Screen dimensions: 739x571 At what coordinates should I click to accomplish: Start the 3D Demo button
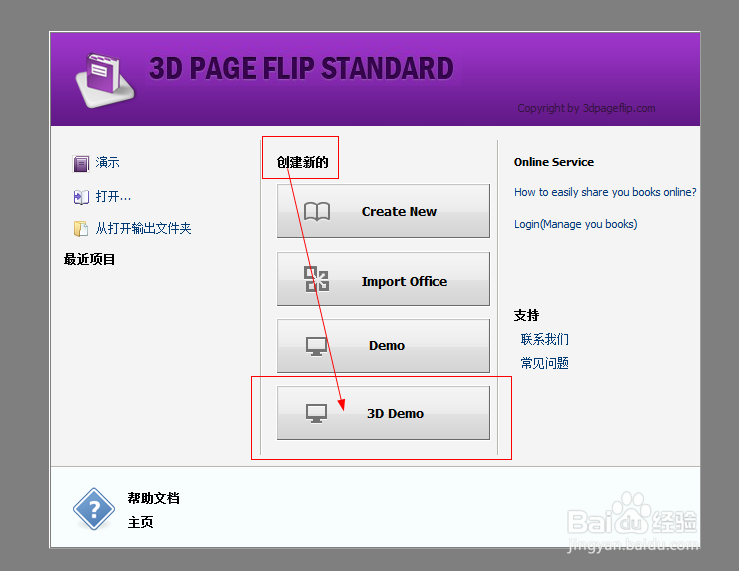coord(383,413)
